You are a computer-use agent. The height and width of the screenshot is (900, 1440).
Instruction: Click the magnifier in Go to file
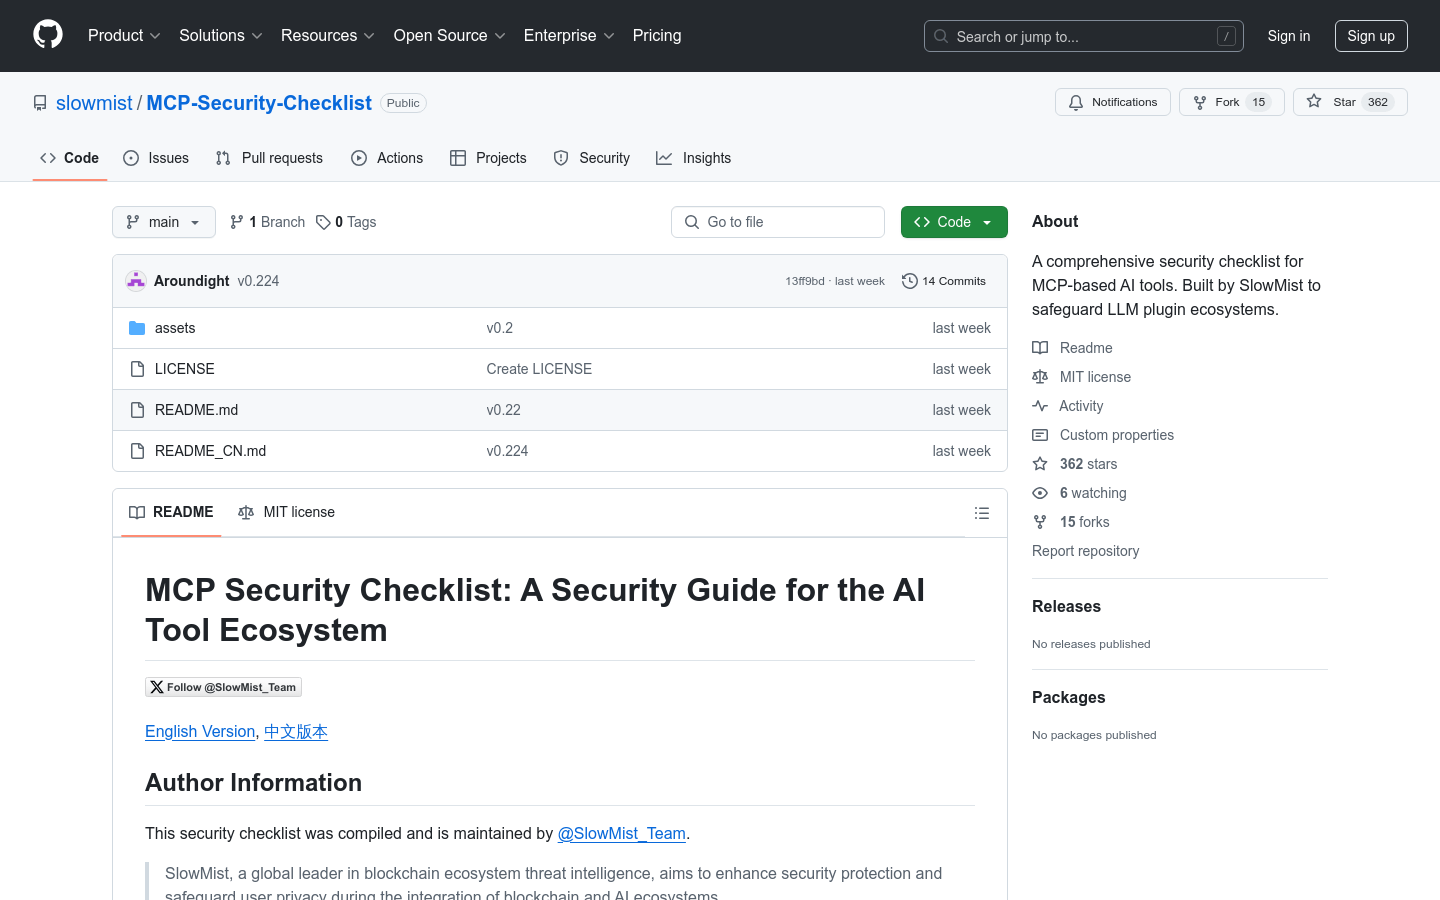point(692,222)
